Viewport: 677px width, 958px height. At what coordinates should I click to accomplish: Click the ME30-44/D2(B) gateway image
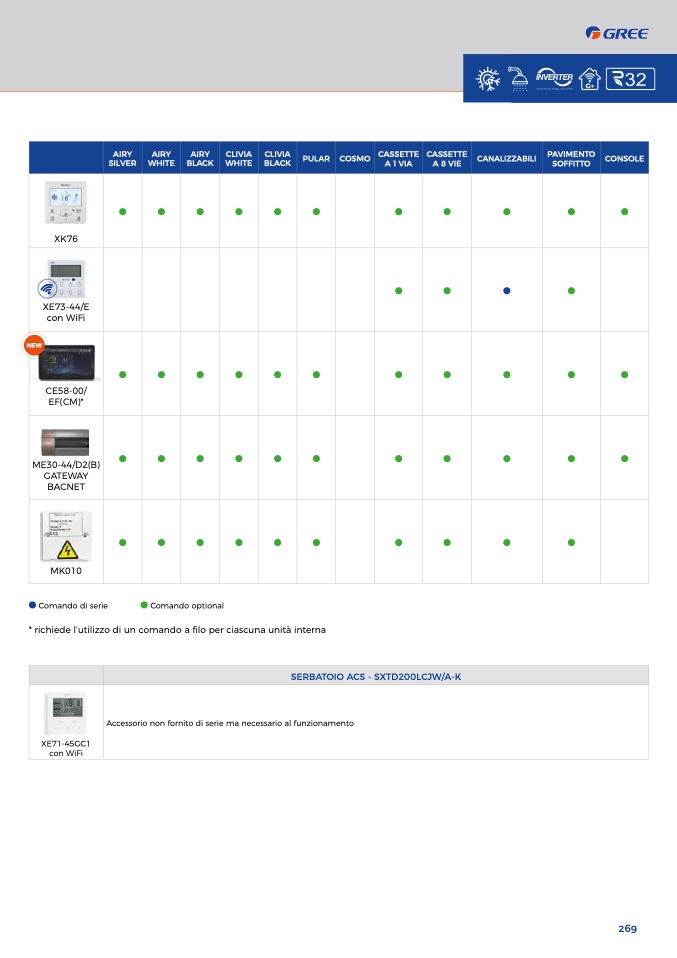[65, 442]
